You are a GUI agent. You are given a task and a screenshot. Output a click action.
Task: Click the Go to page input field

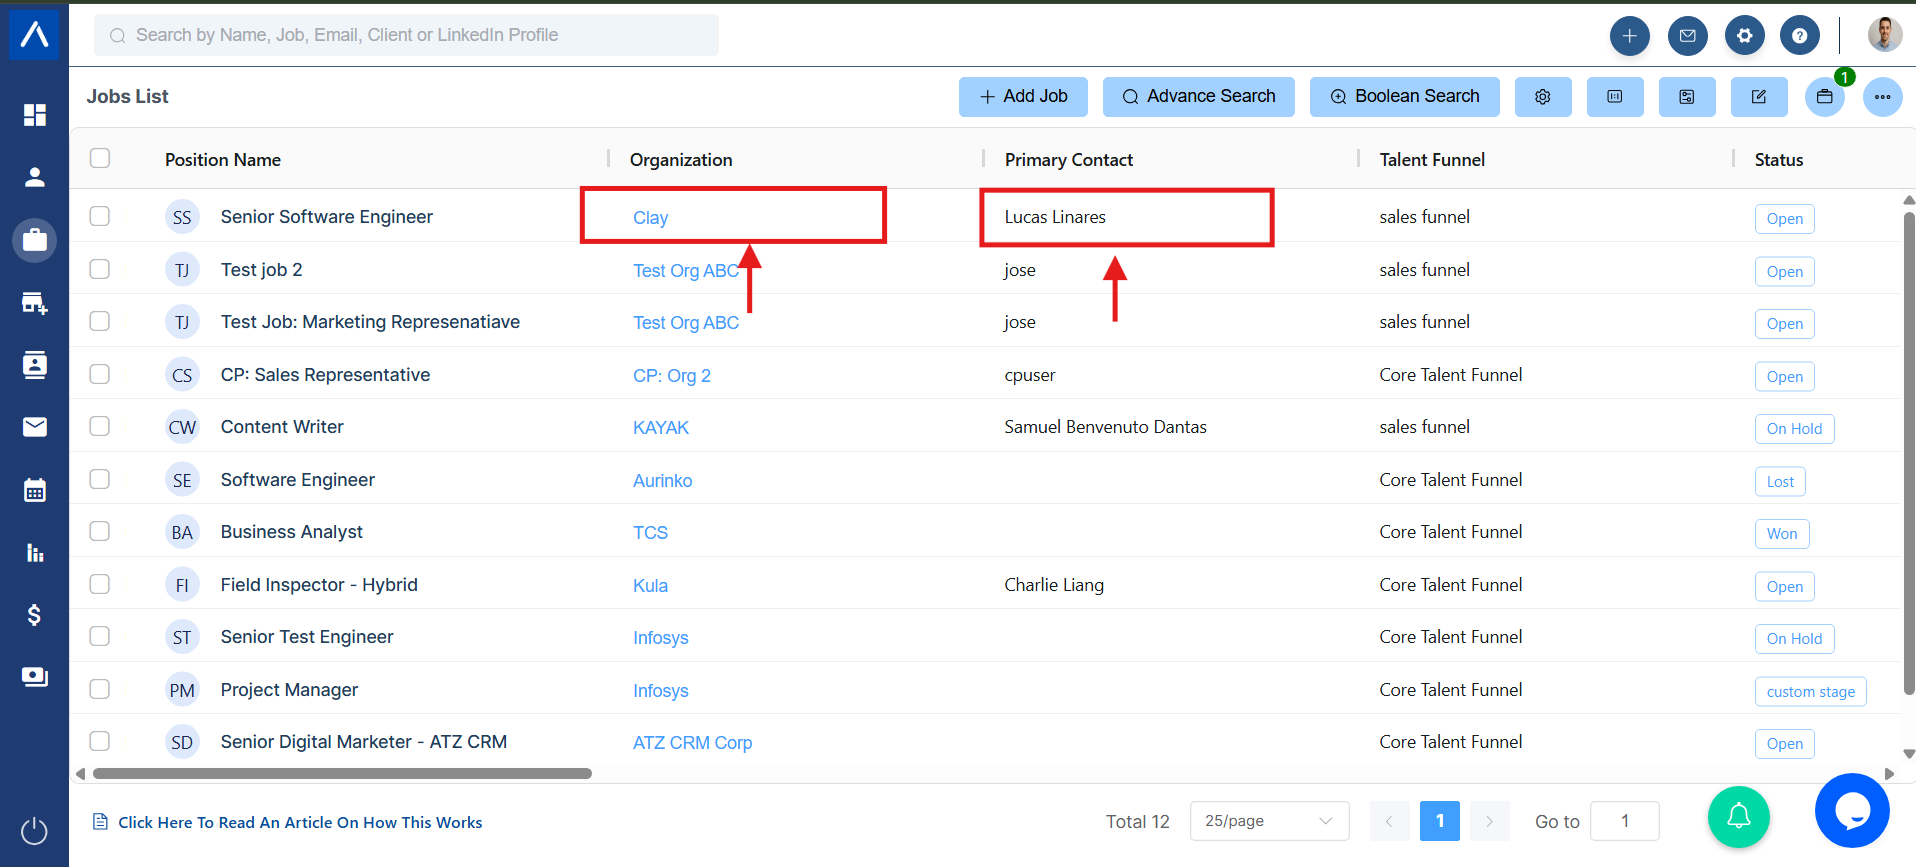1624,821
